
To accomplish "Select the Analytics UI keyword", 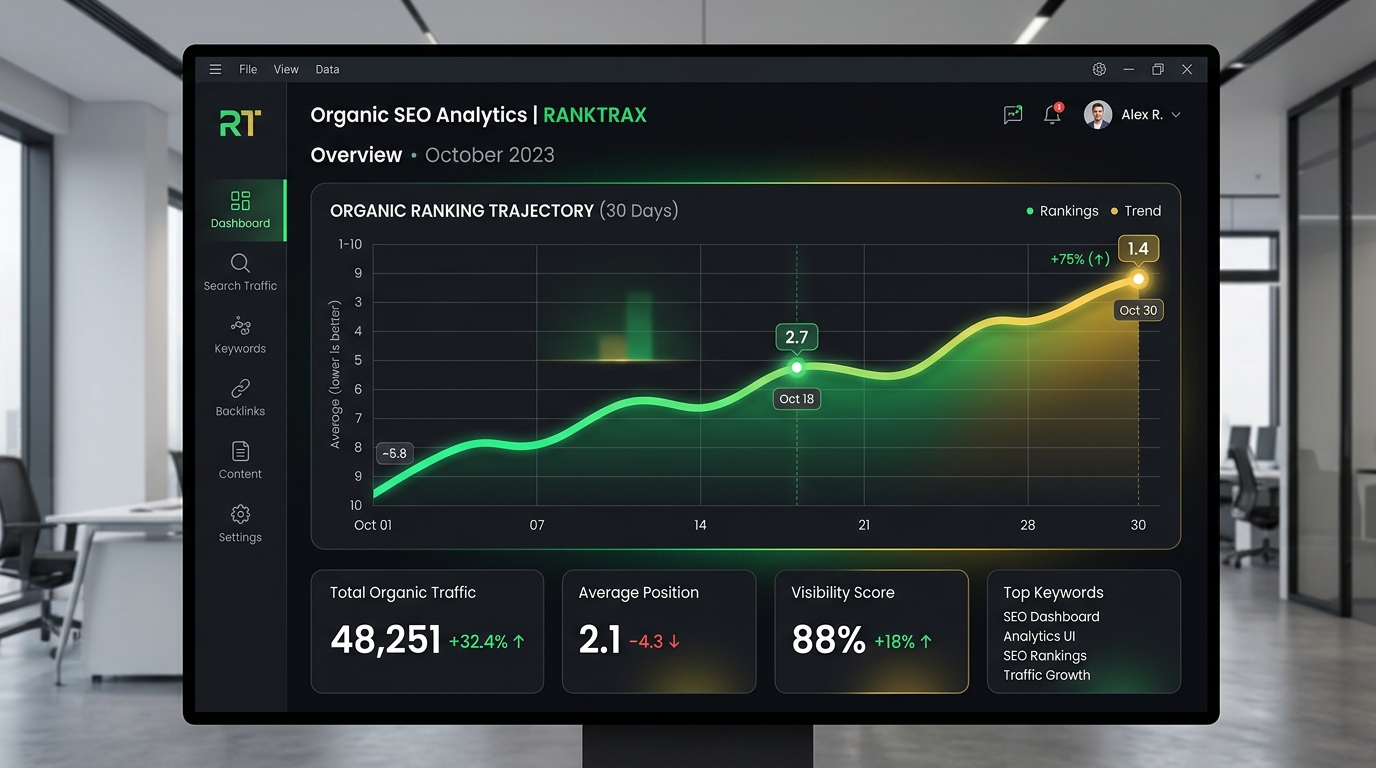I will coord(1039,636).
